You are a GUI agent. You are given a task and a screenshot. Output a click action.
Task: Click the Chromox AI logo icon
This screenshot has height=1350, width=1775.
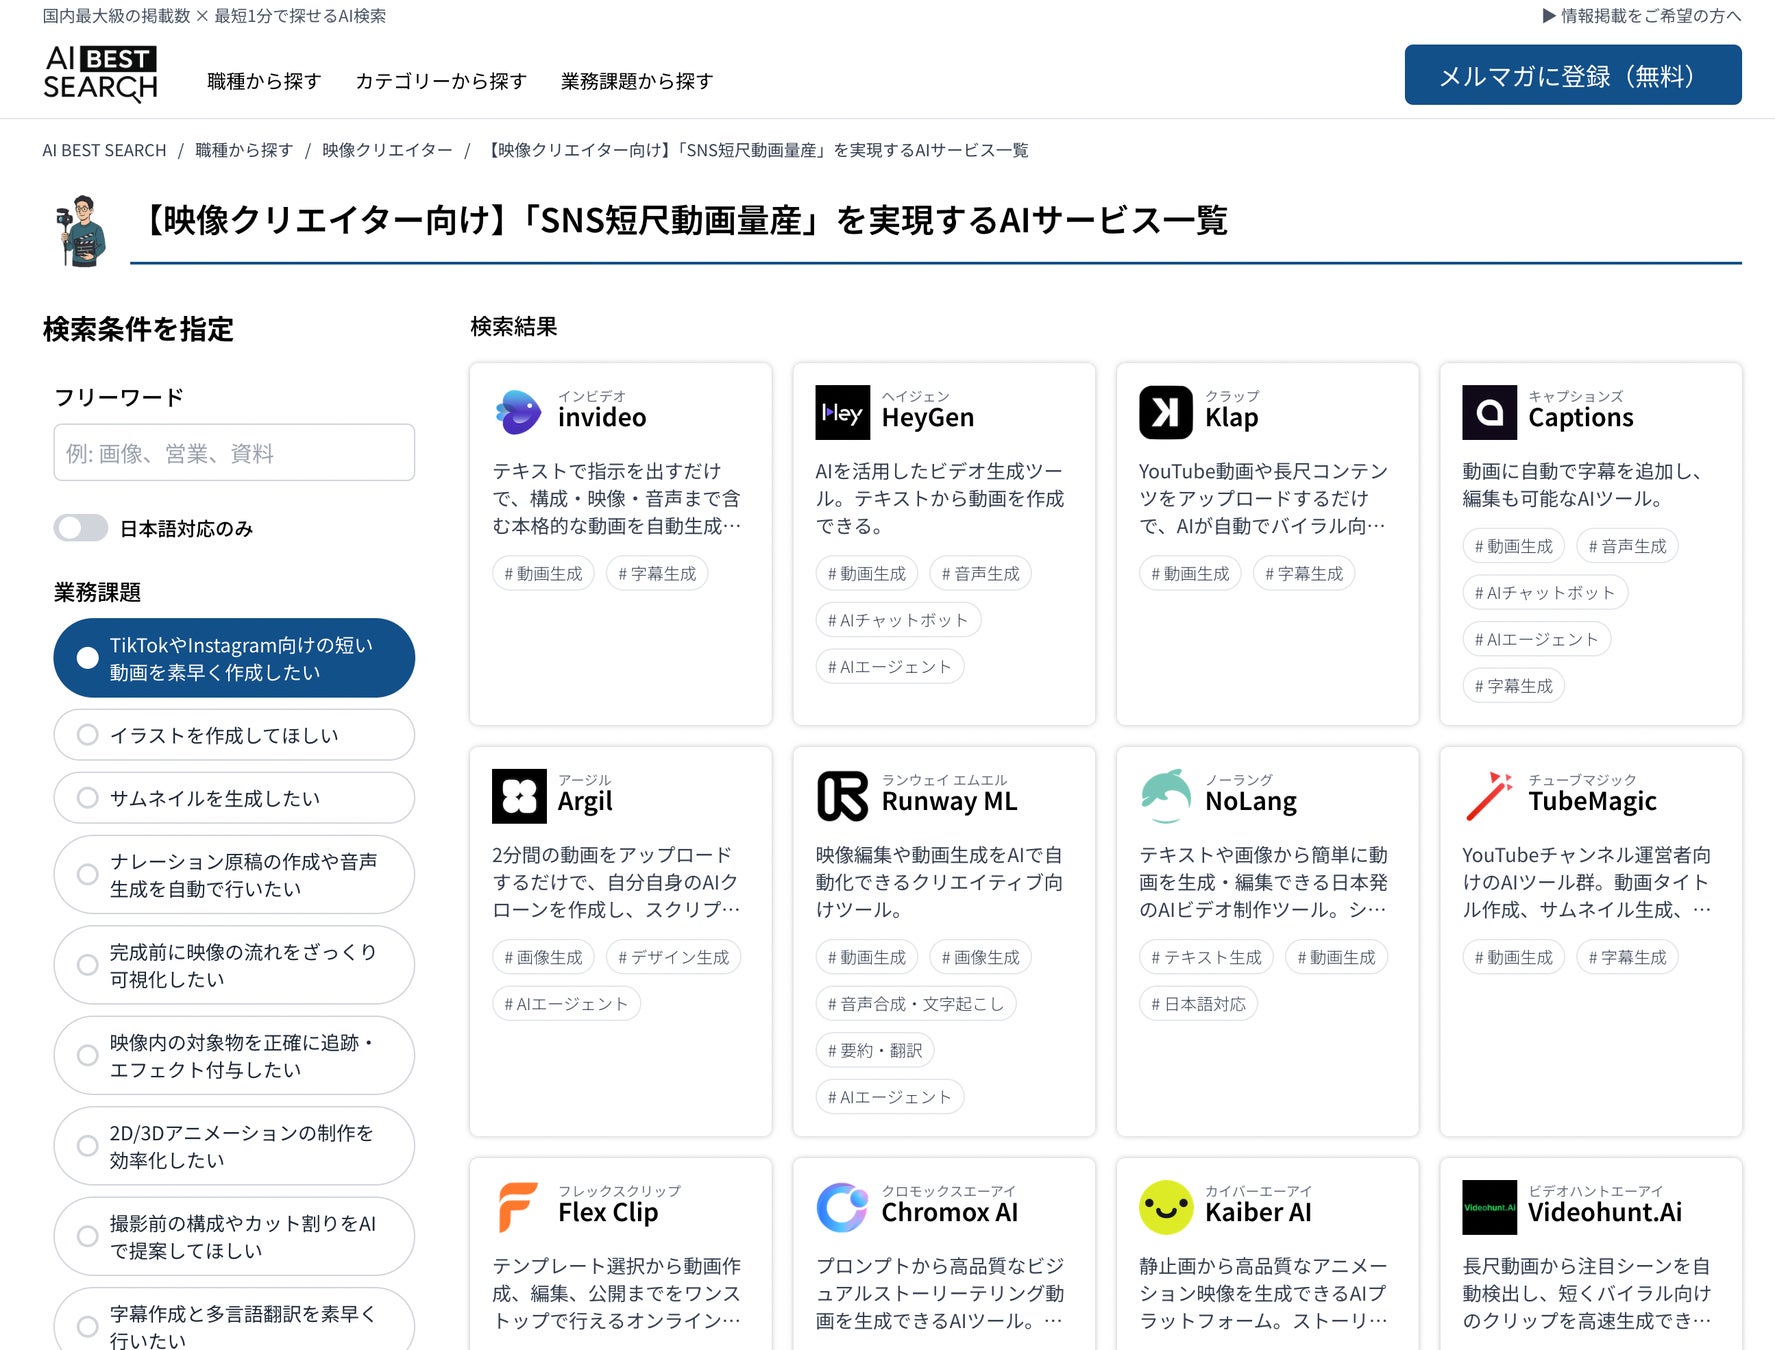pyautogui.click(x=842, y=1207)
